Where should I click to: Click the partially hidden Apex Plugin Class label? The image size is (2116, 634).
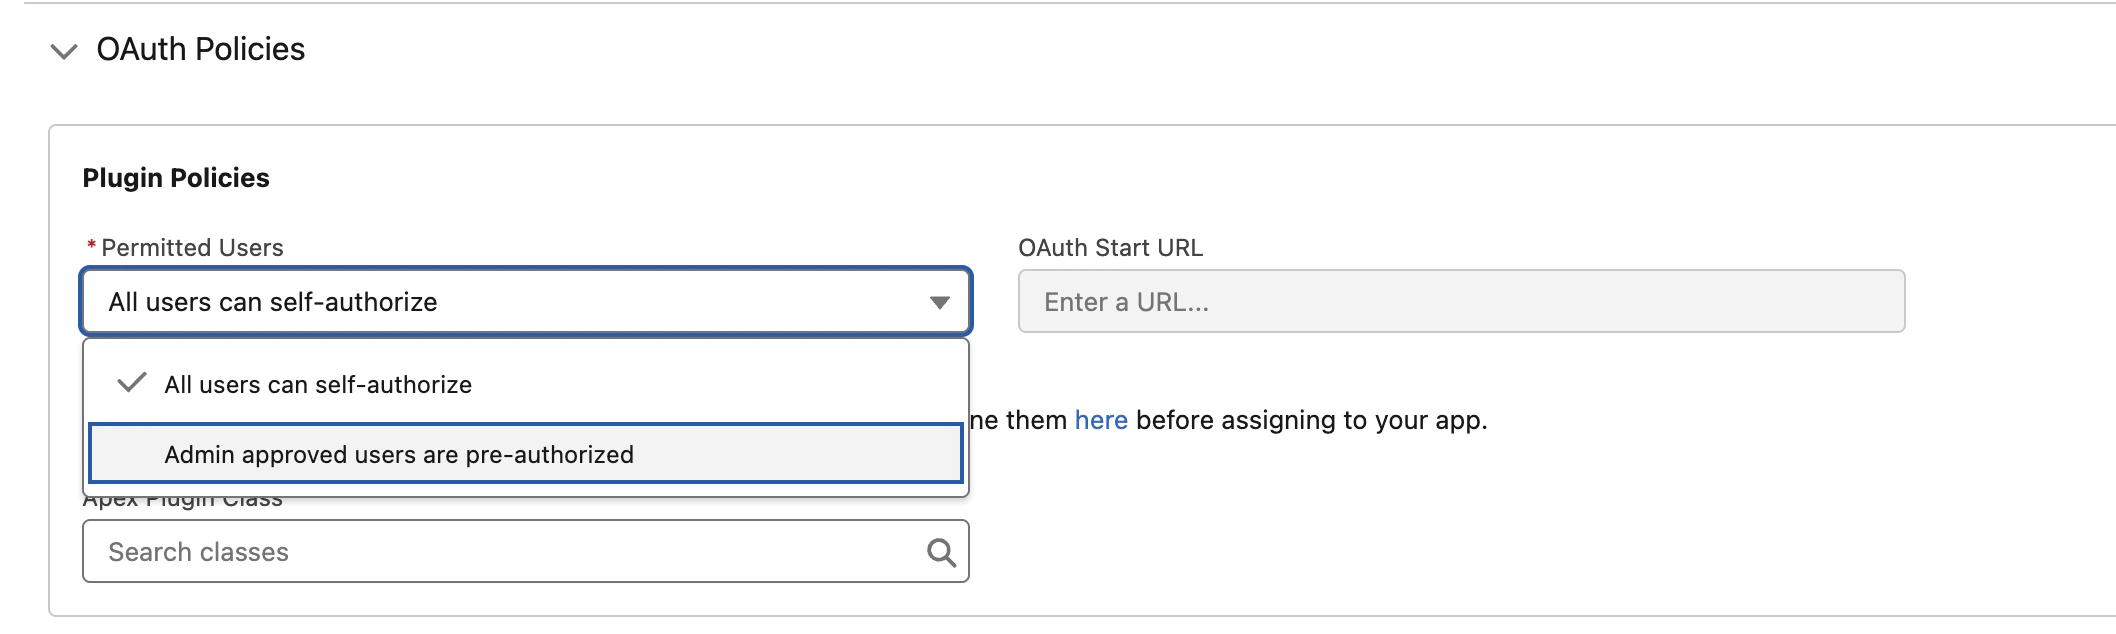coord(182,502)
